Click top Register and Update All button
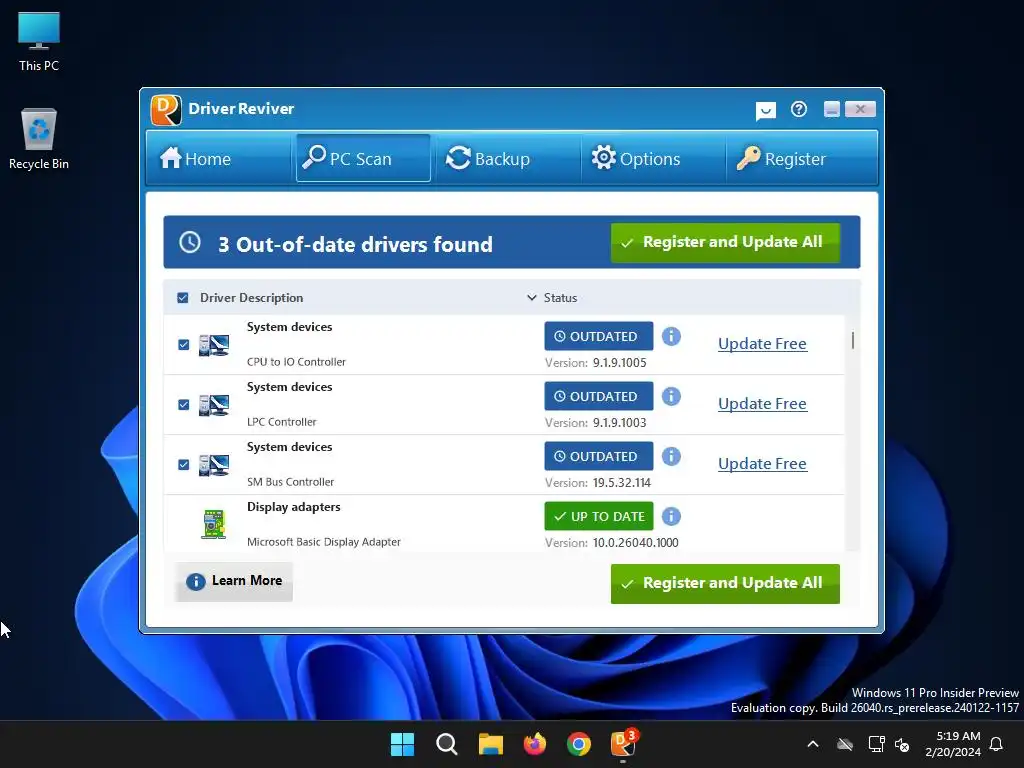Image resolution: width=1024 pixels, height=768 pixels. coord(725,242)
